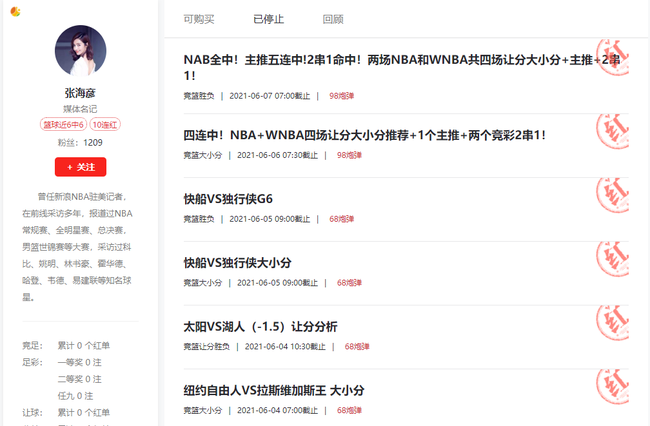Click the 98炮弹 price on the 06-06 article

(349, 155)
